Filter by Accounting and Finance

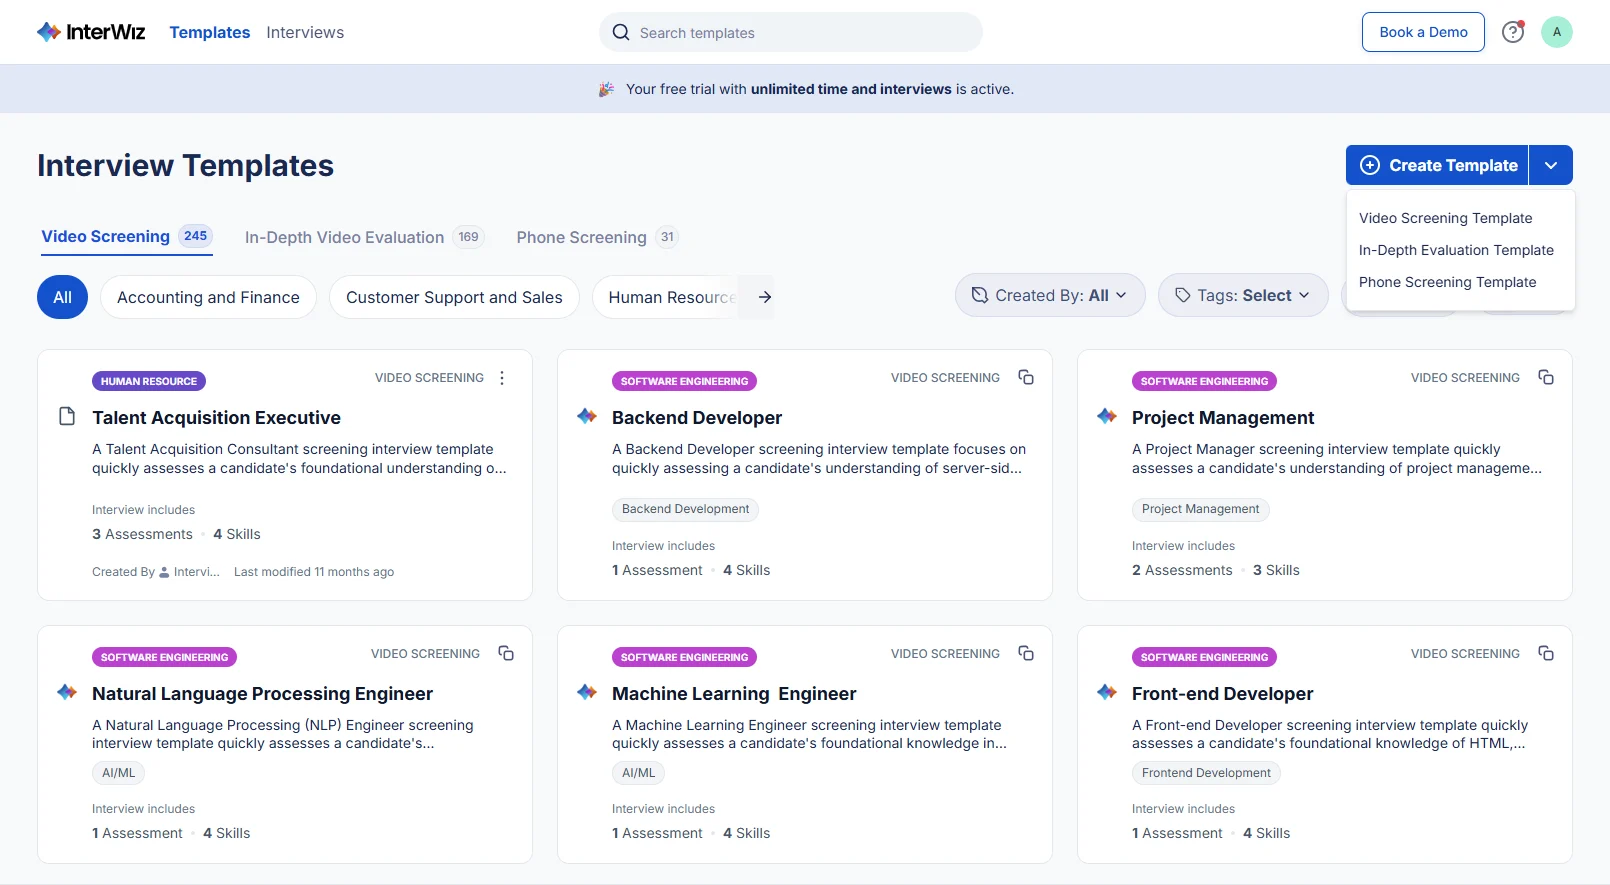(208, 297)
